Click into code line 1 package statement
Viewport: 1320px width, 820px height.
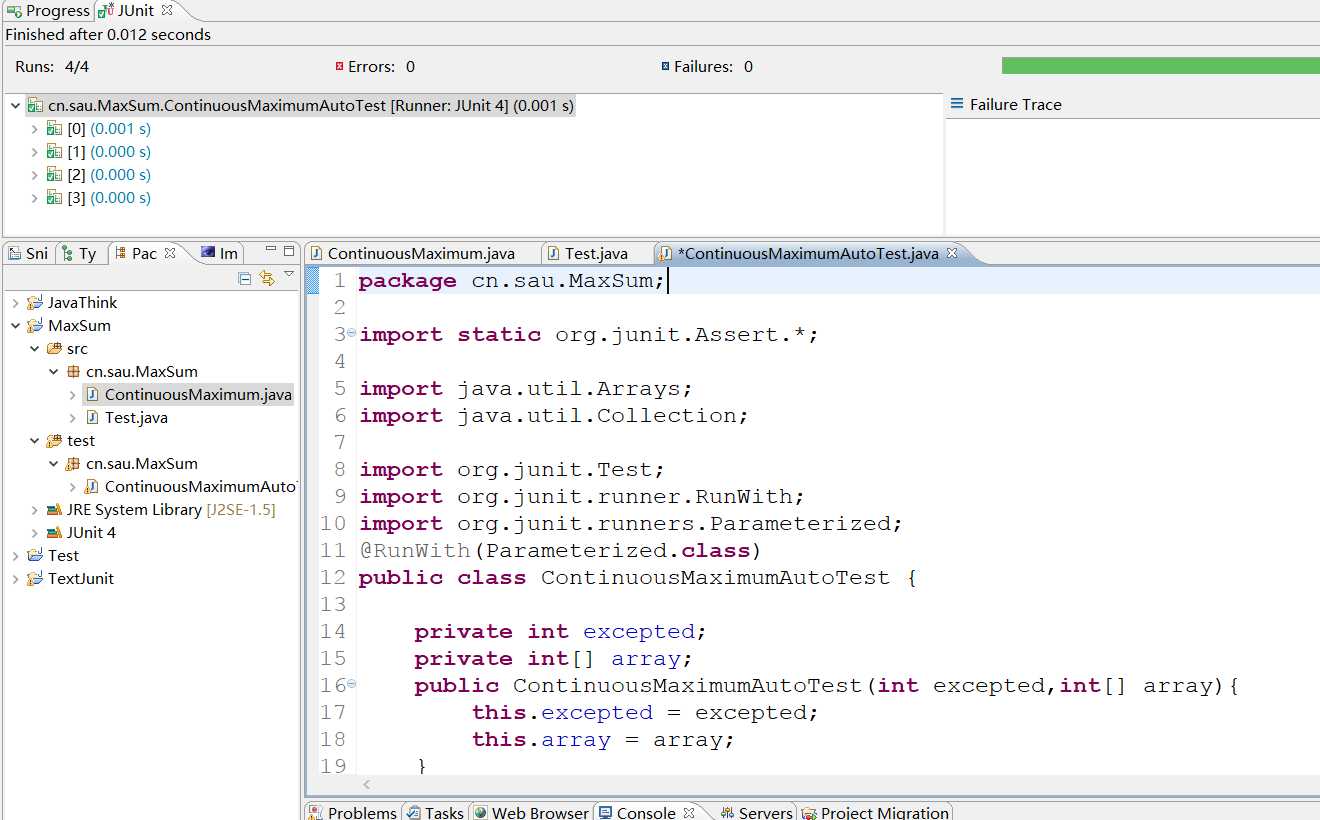pyautogui.click(x=511, y=281)
